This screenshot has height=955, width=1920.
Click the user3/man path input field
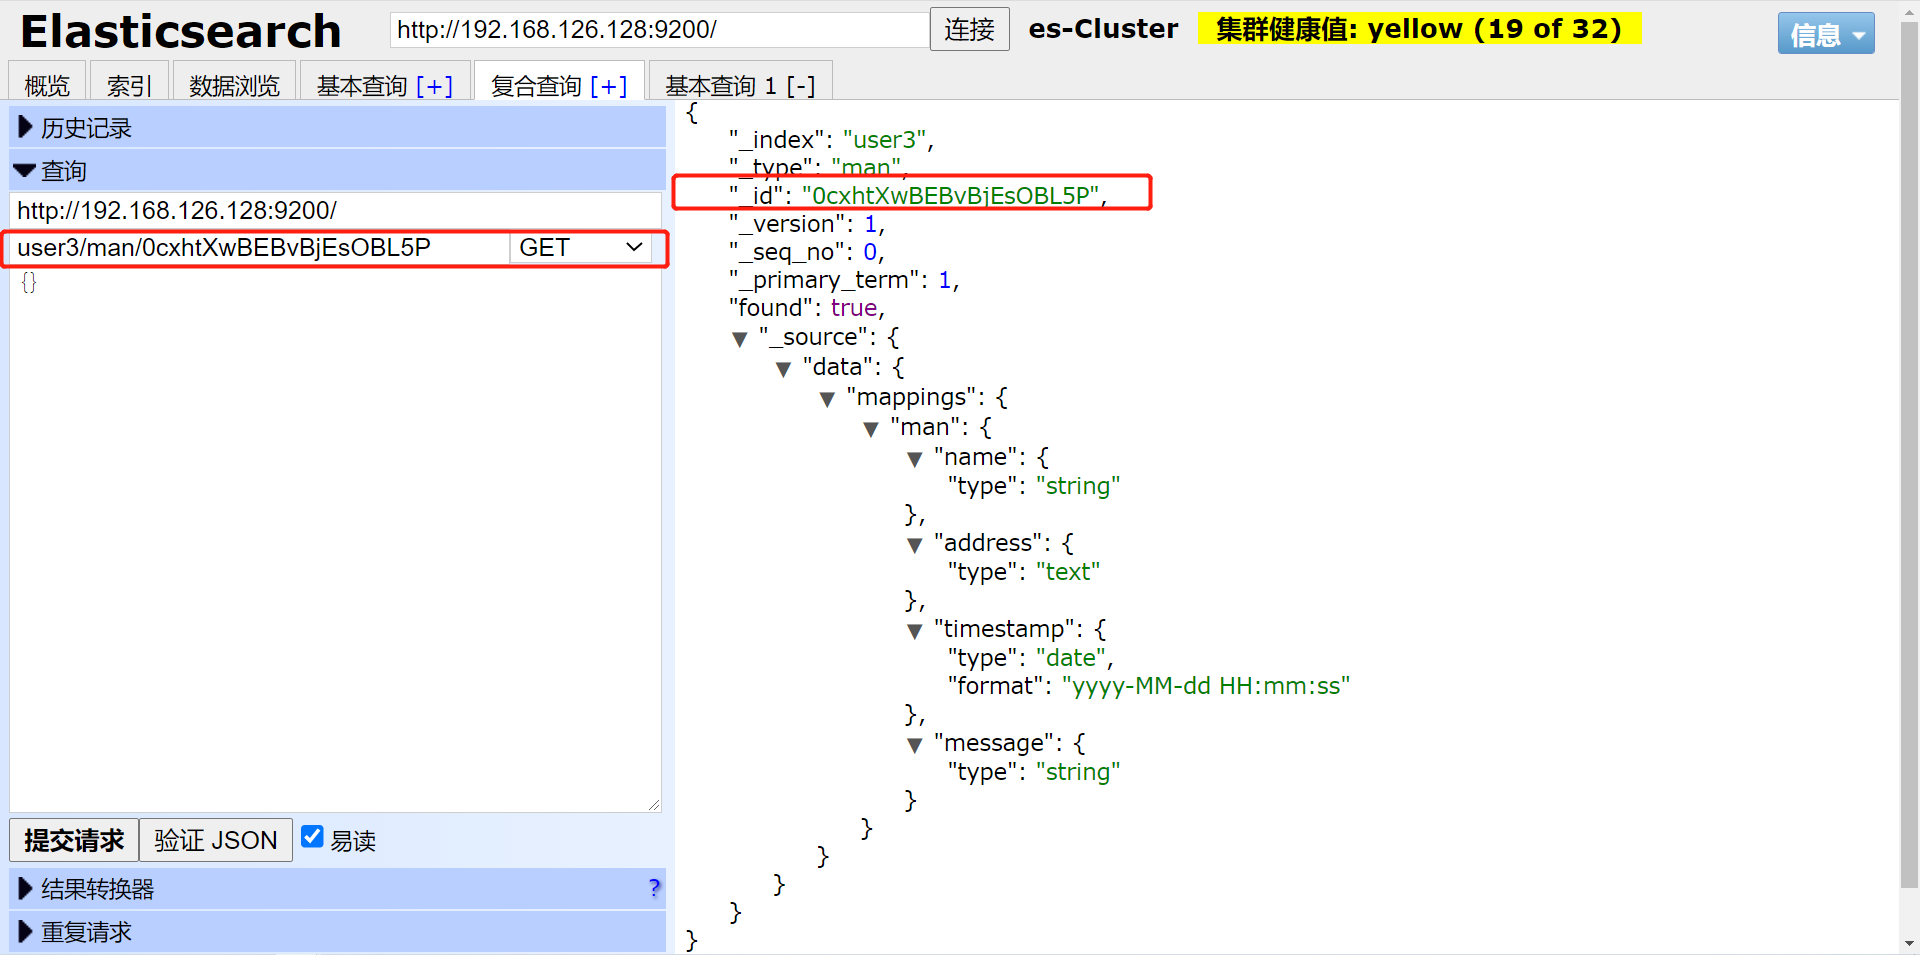pos(255,247)
